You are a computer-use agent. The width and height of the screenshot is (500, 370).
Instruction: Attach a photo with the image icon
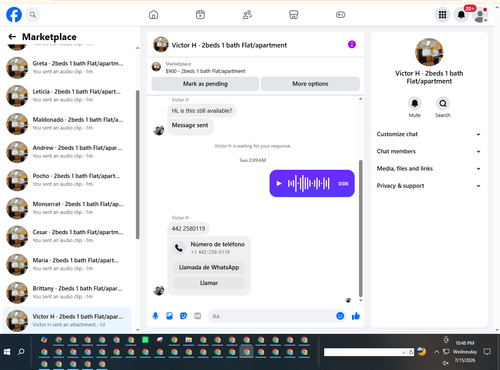coord(169,316)
